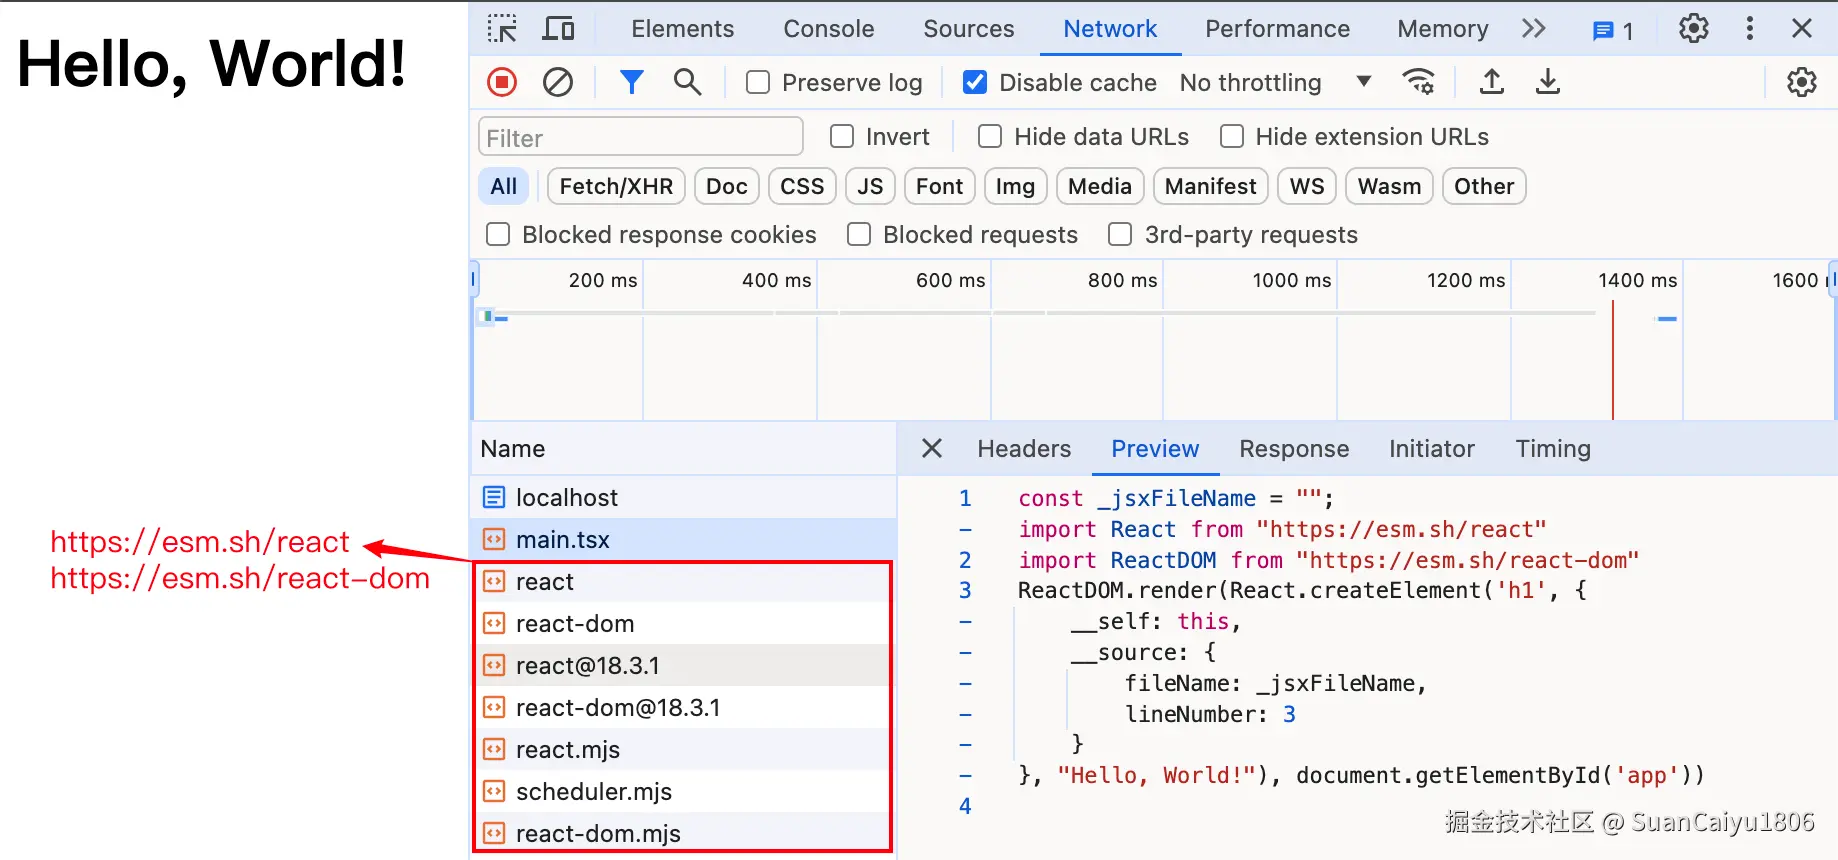Click the export HAR download icon

[1547, 82]
